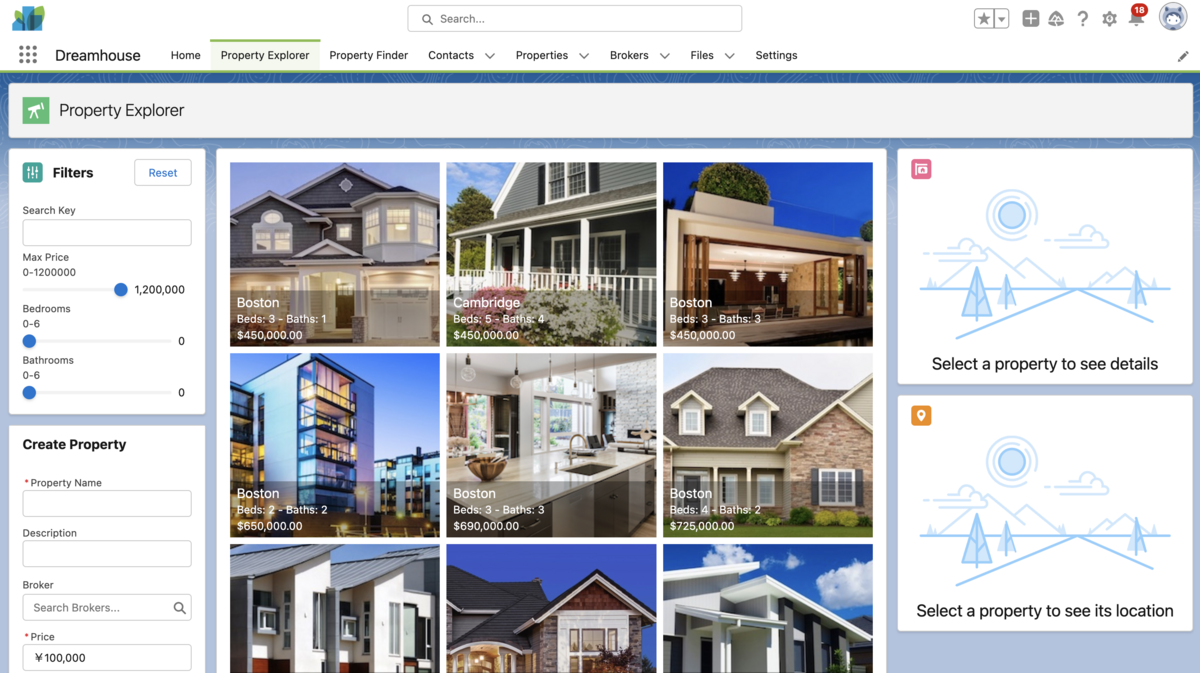Image resolution: width=1200 pixels, height=673 pixels.
Task: Click the Create Property heading
Action: click(x=75, y=444)
